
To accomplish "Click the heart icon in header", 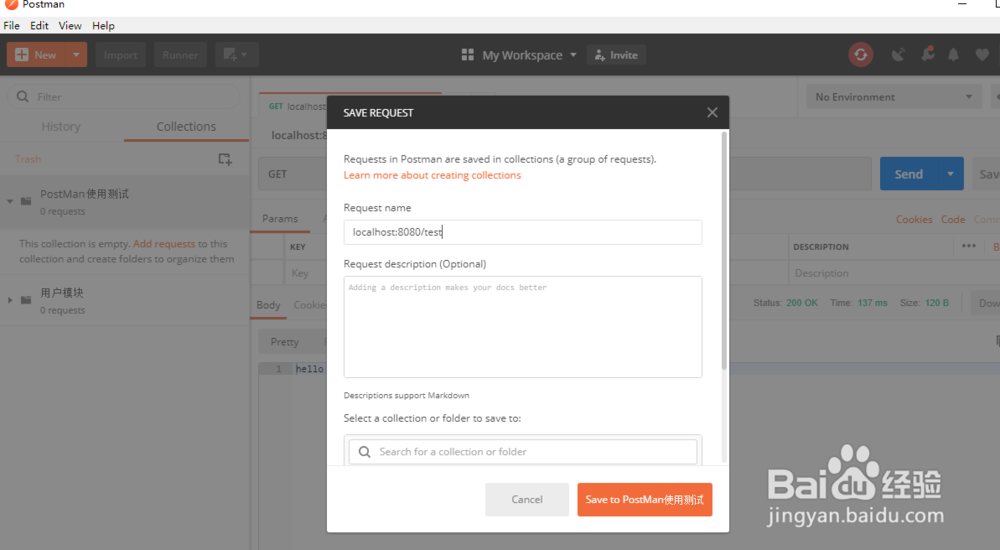I will pos(982,55).
